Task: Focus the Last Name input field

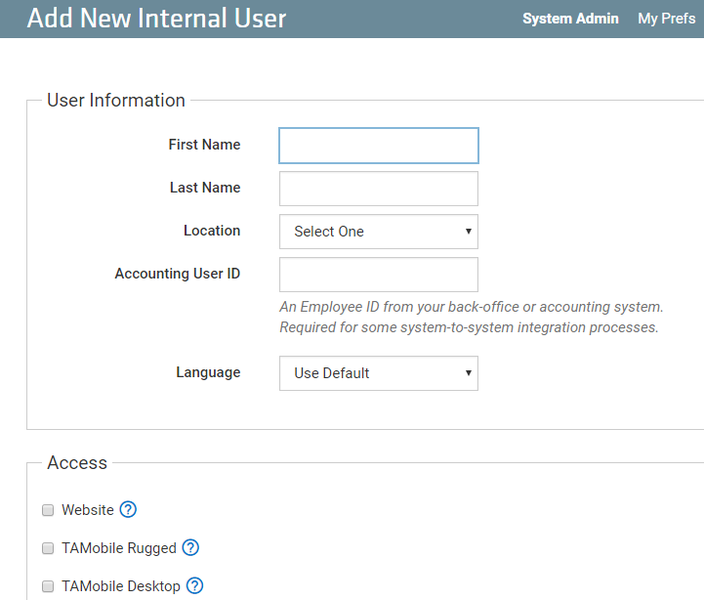Action: (378, 189)
